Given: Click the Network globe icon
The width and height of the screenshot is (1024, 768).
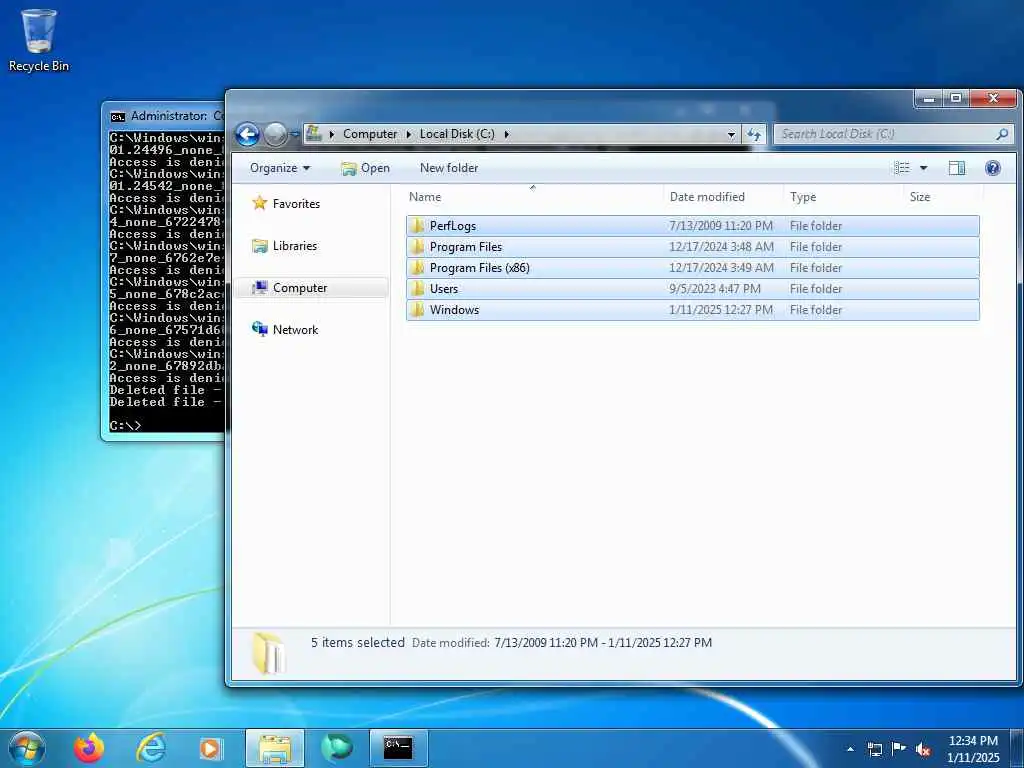Looking at the screenshot, I should [259, 329].
